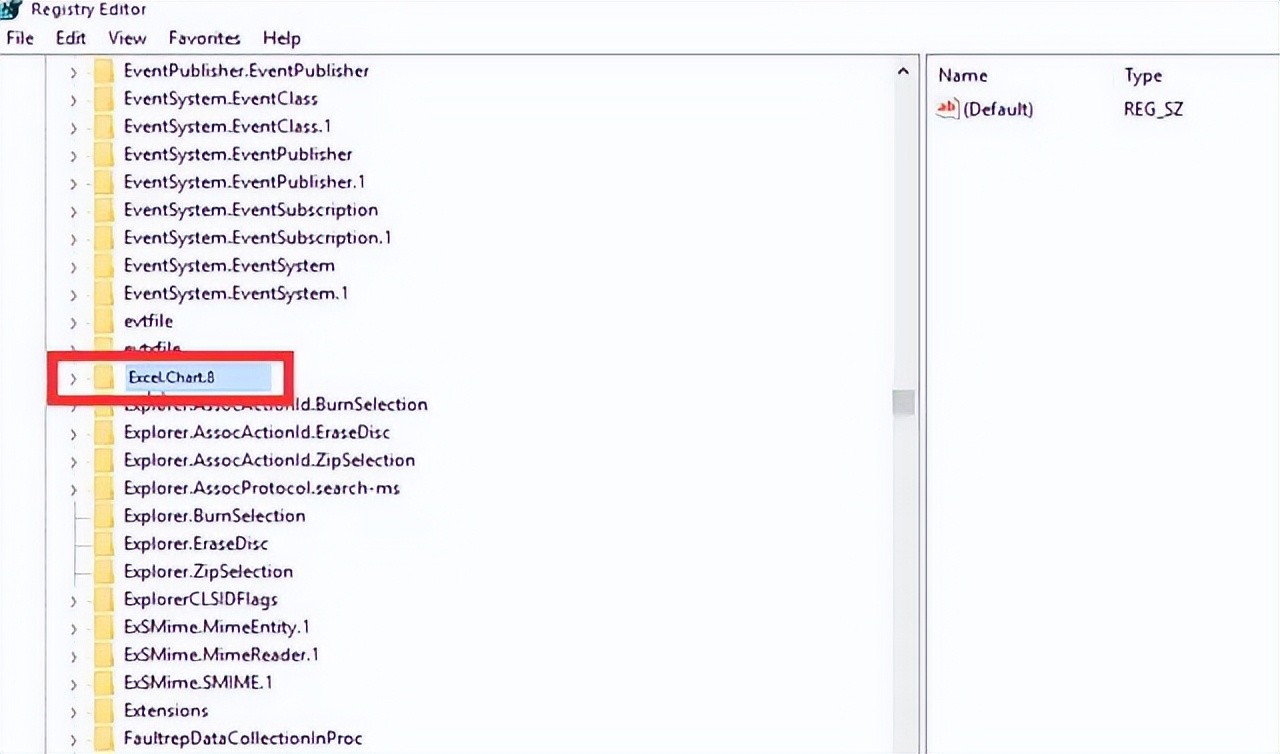
Task: Expand the Excel.Chart.8 key
Action: (x=73, y=378)
